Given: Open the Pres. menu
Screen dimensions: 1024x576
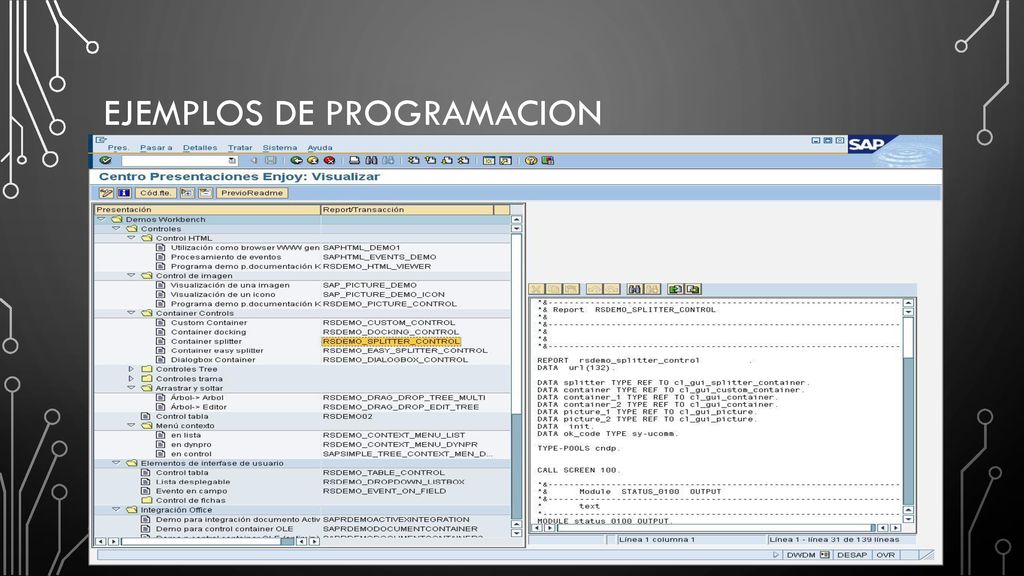Looking at the screenshot, I should [118, 148].
